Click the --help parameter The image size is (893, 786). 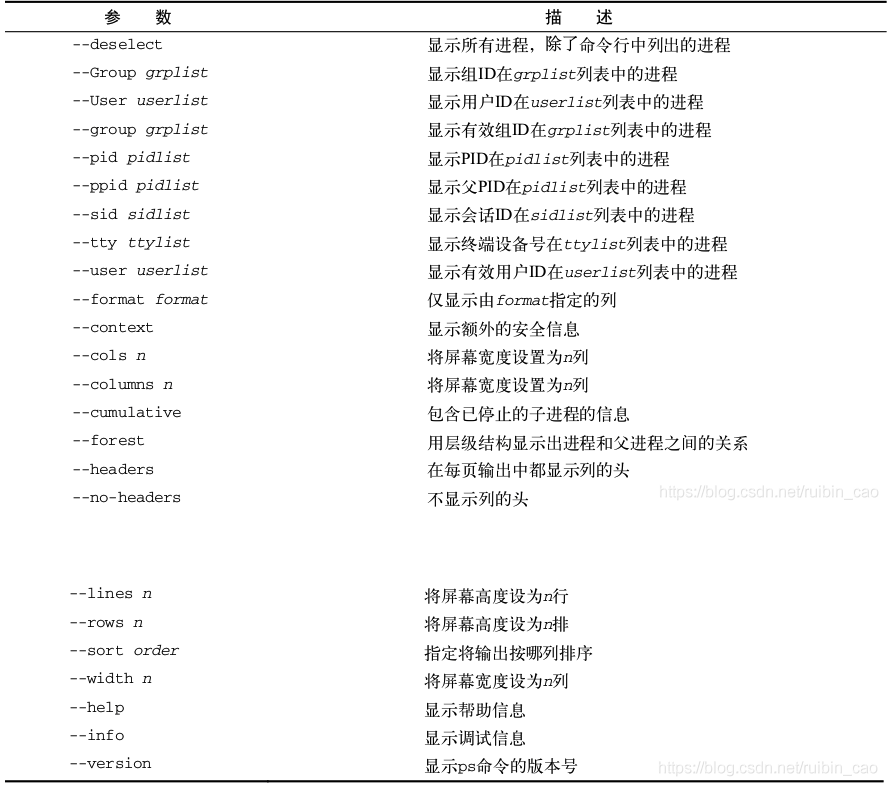tap(97, 707)
